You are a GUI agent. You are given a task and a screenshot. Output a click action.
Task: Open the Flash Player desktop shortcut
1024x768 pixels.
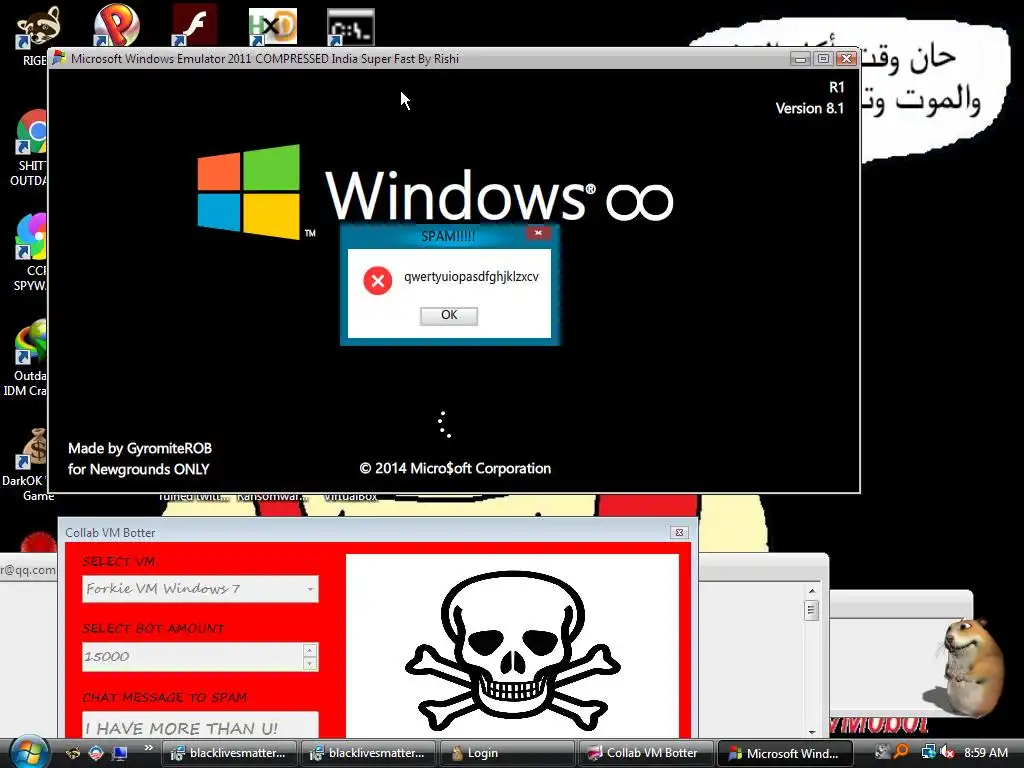click(195, 26)
